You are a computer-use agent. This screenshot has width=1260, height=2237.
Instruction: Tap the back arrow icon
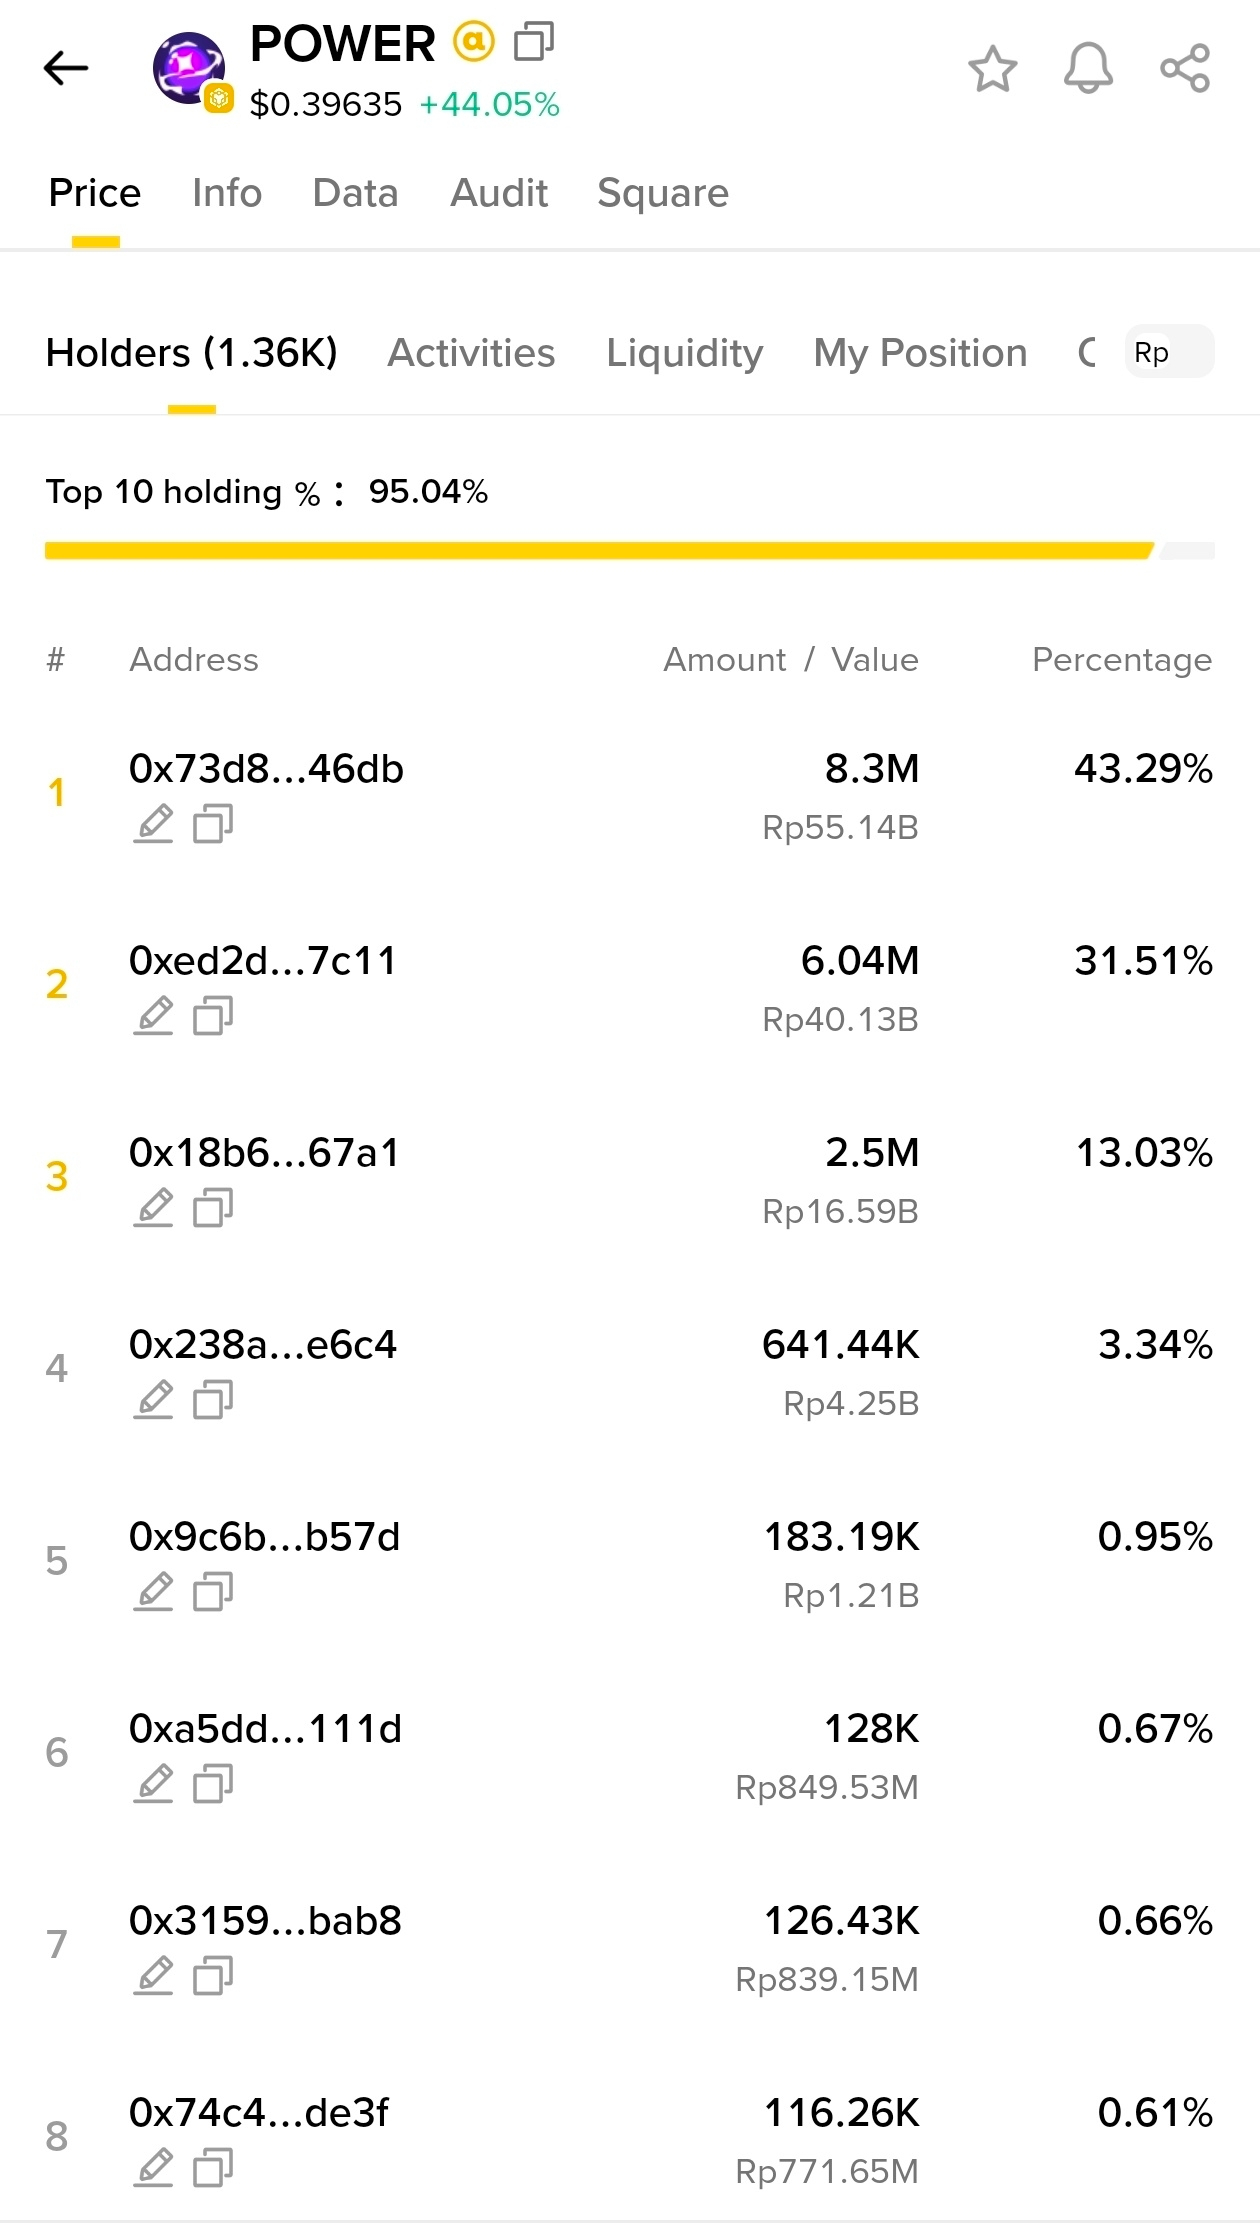(x=66, y=68)
